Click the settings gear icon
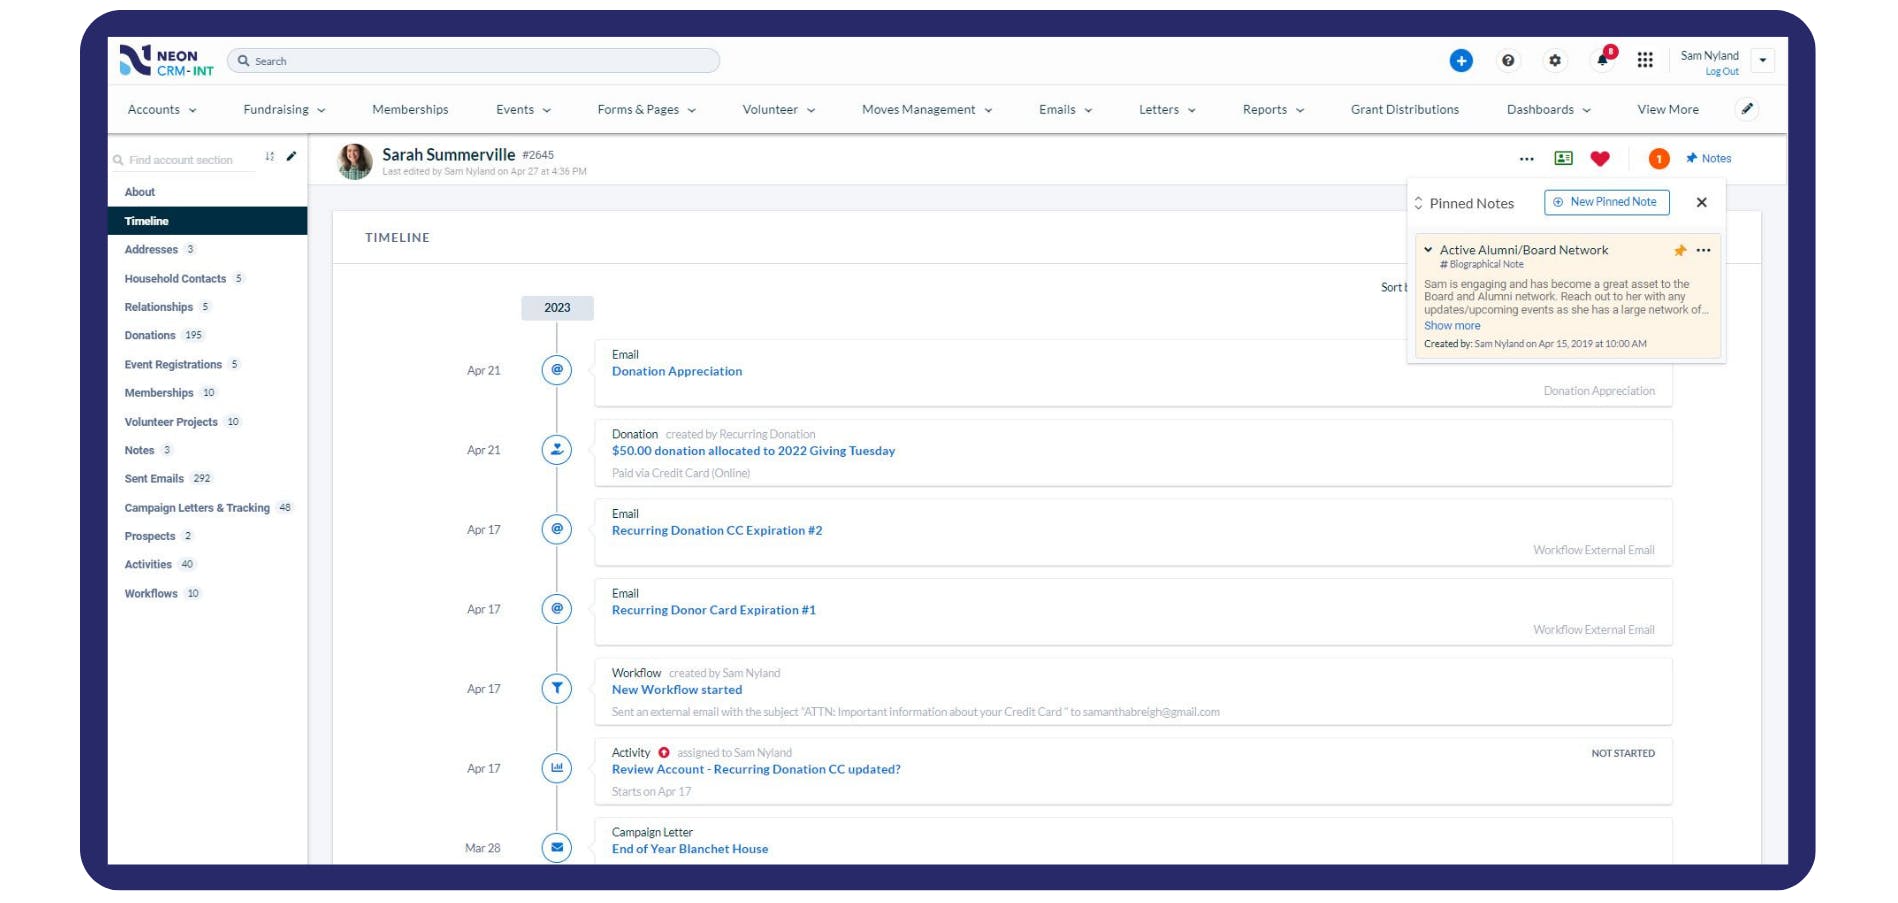Screen dimensions: 1898x903 point(1555,60)
